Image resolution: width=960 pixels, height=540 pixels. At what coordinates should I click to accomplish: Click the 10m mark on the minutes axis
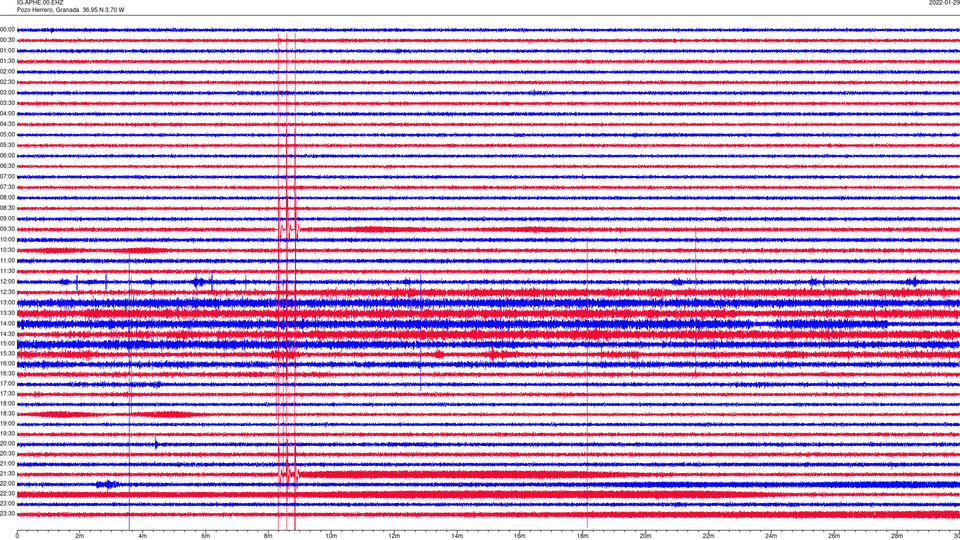[x=331, y=536]
